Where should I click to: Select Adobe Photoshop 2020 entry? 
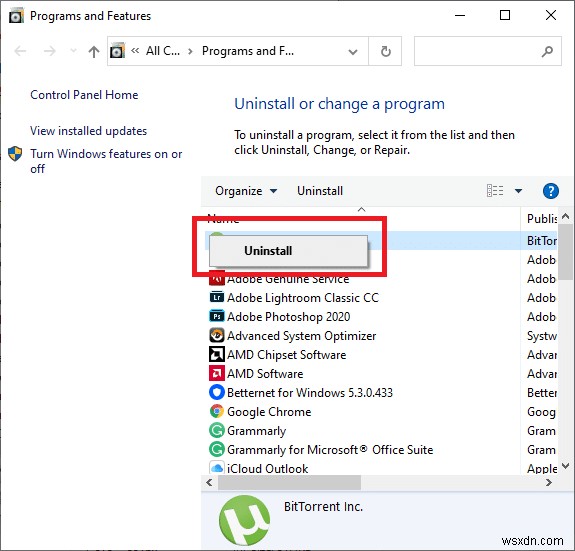click(288, 317)
